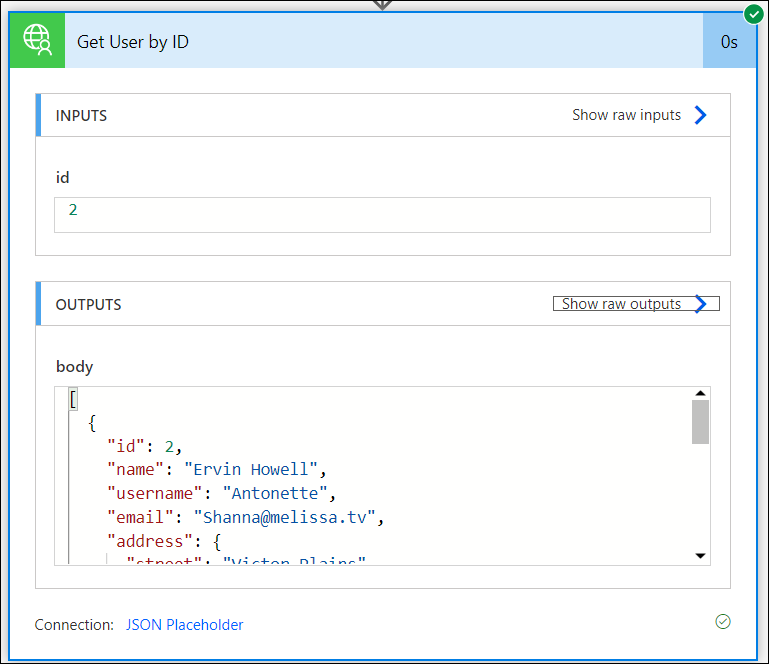Screen dimensions: 769x664
Task: Click the body label
Action: click(75, 367)
